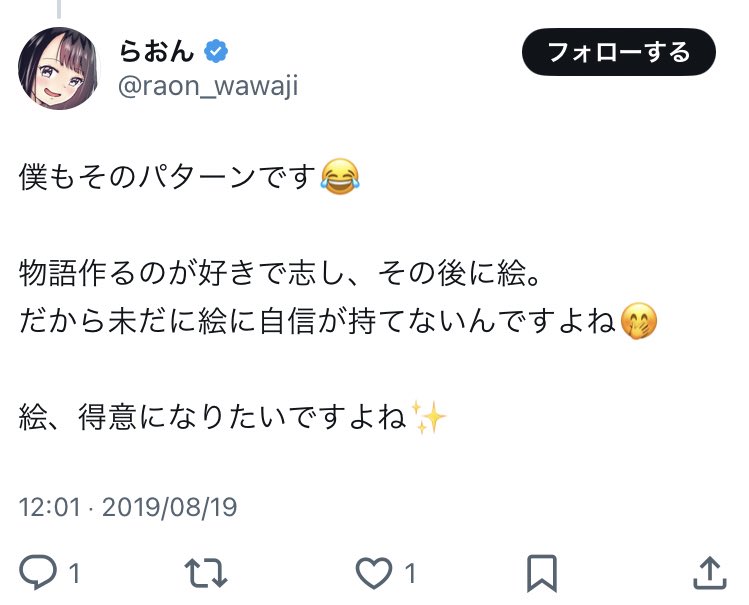Click the blue verified badge
749x605 pixels.
(216, 50)
